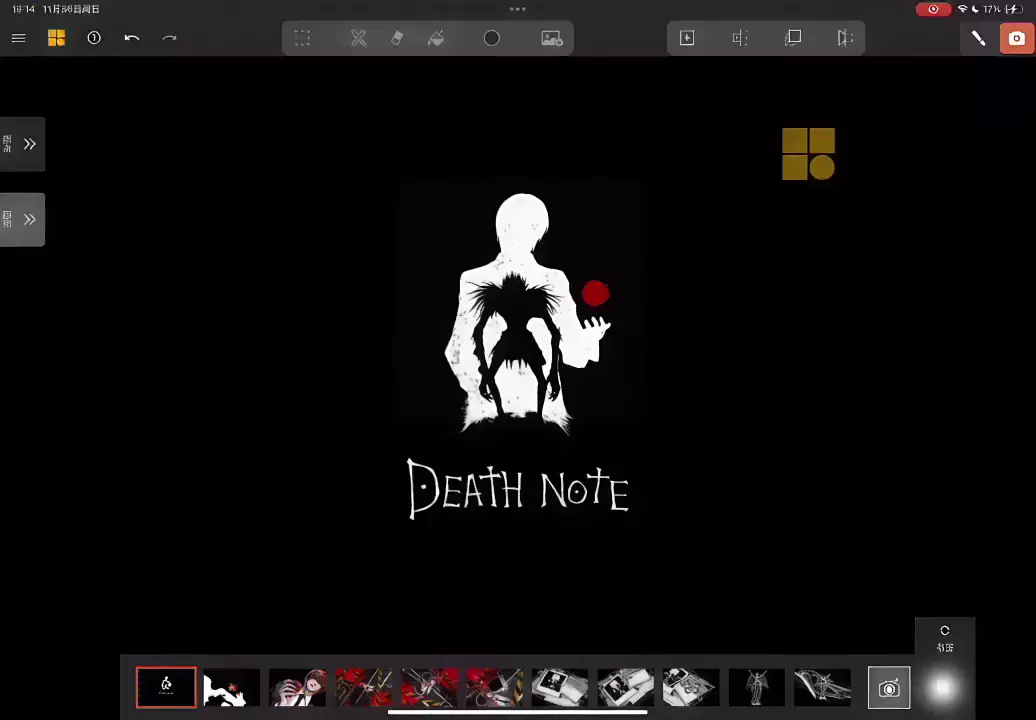The image size is (1036, 720).
Task: Toggle the brush mode in top-right
Action: (977, 38)
